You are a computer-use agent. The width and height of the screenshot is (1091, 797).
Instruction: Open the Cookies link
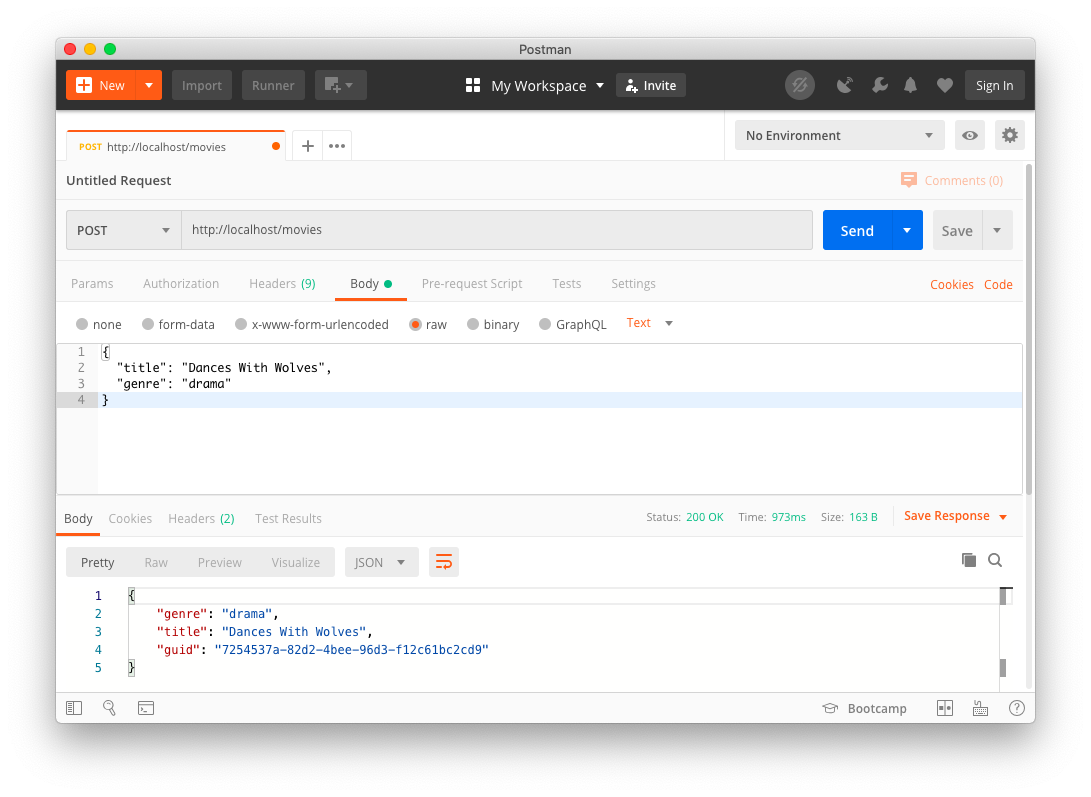(951, 285)
